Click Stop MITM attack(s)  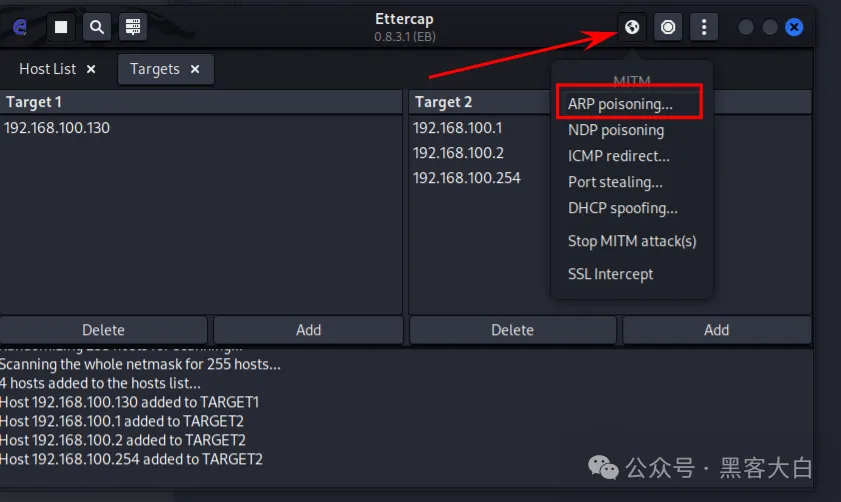click(632, 241)
